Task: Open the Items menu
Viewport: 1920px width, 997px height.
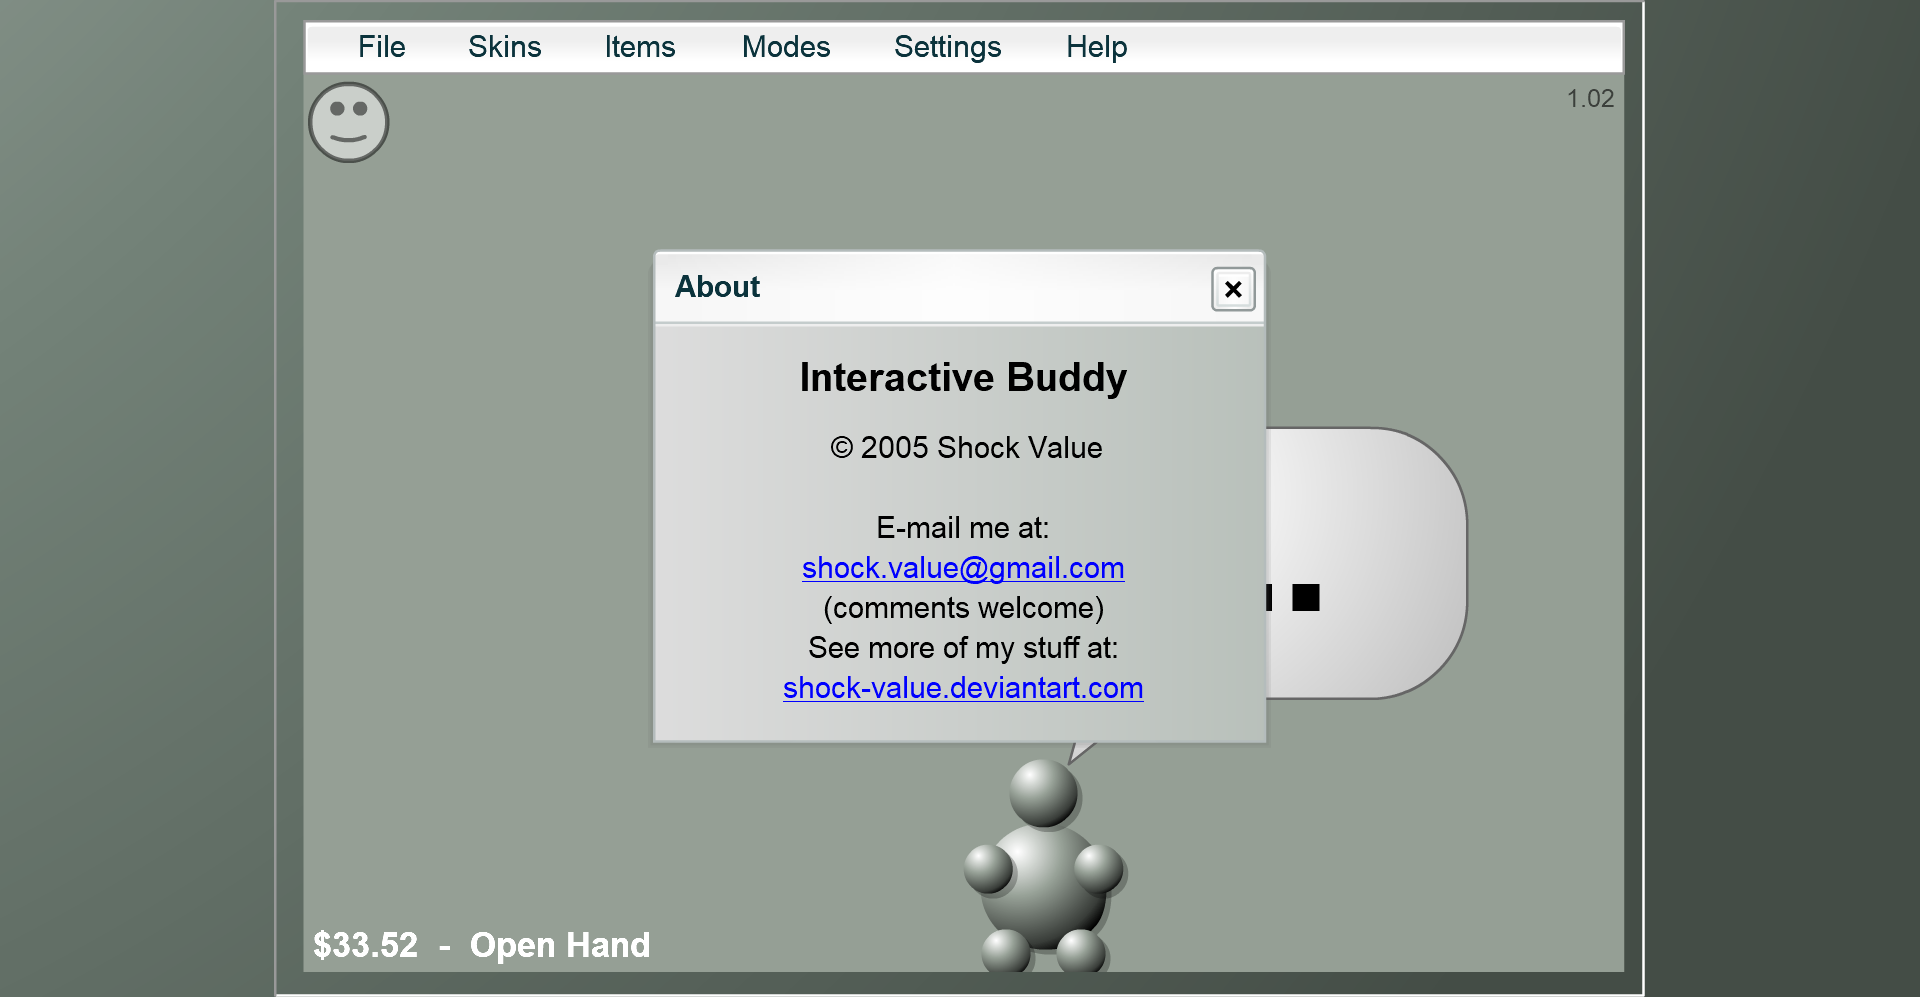Action: [640, 46]
